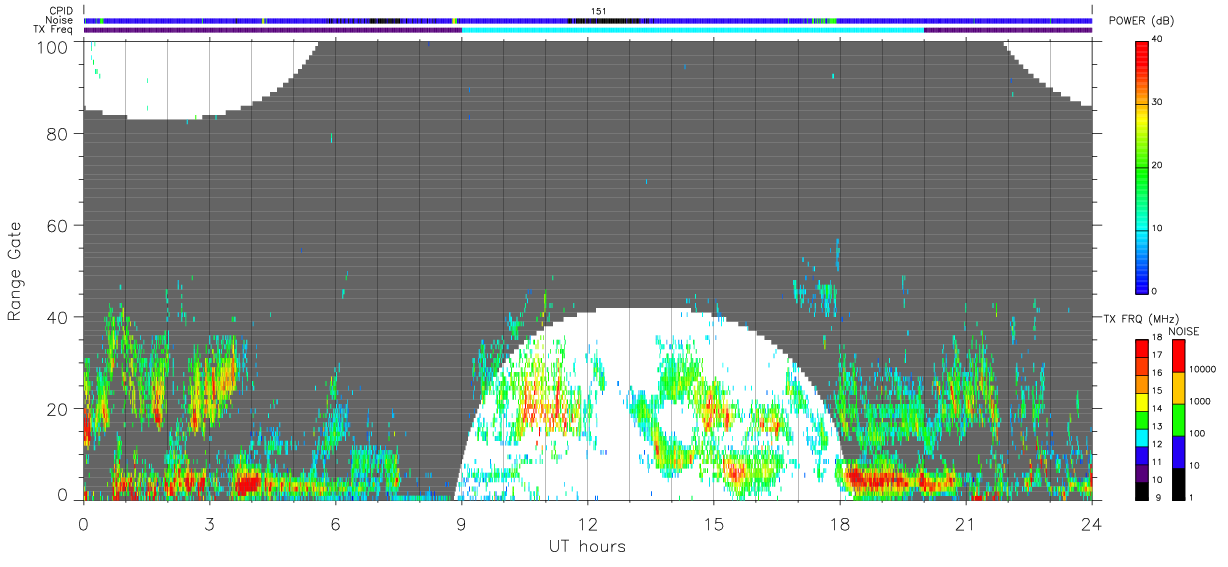
Task: Click the 21 tick label on the UT hours axis
Action: coord(965,524)
